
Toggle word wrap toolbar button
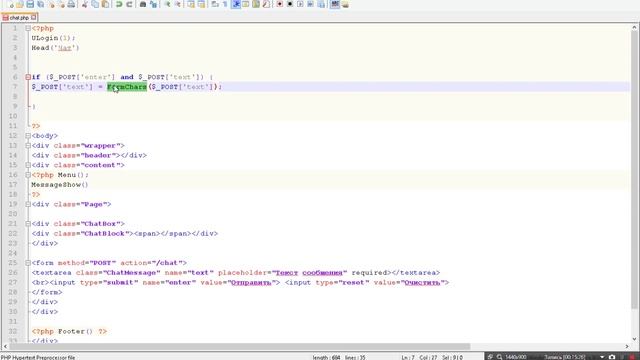[215, 4]
